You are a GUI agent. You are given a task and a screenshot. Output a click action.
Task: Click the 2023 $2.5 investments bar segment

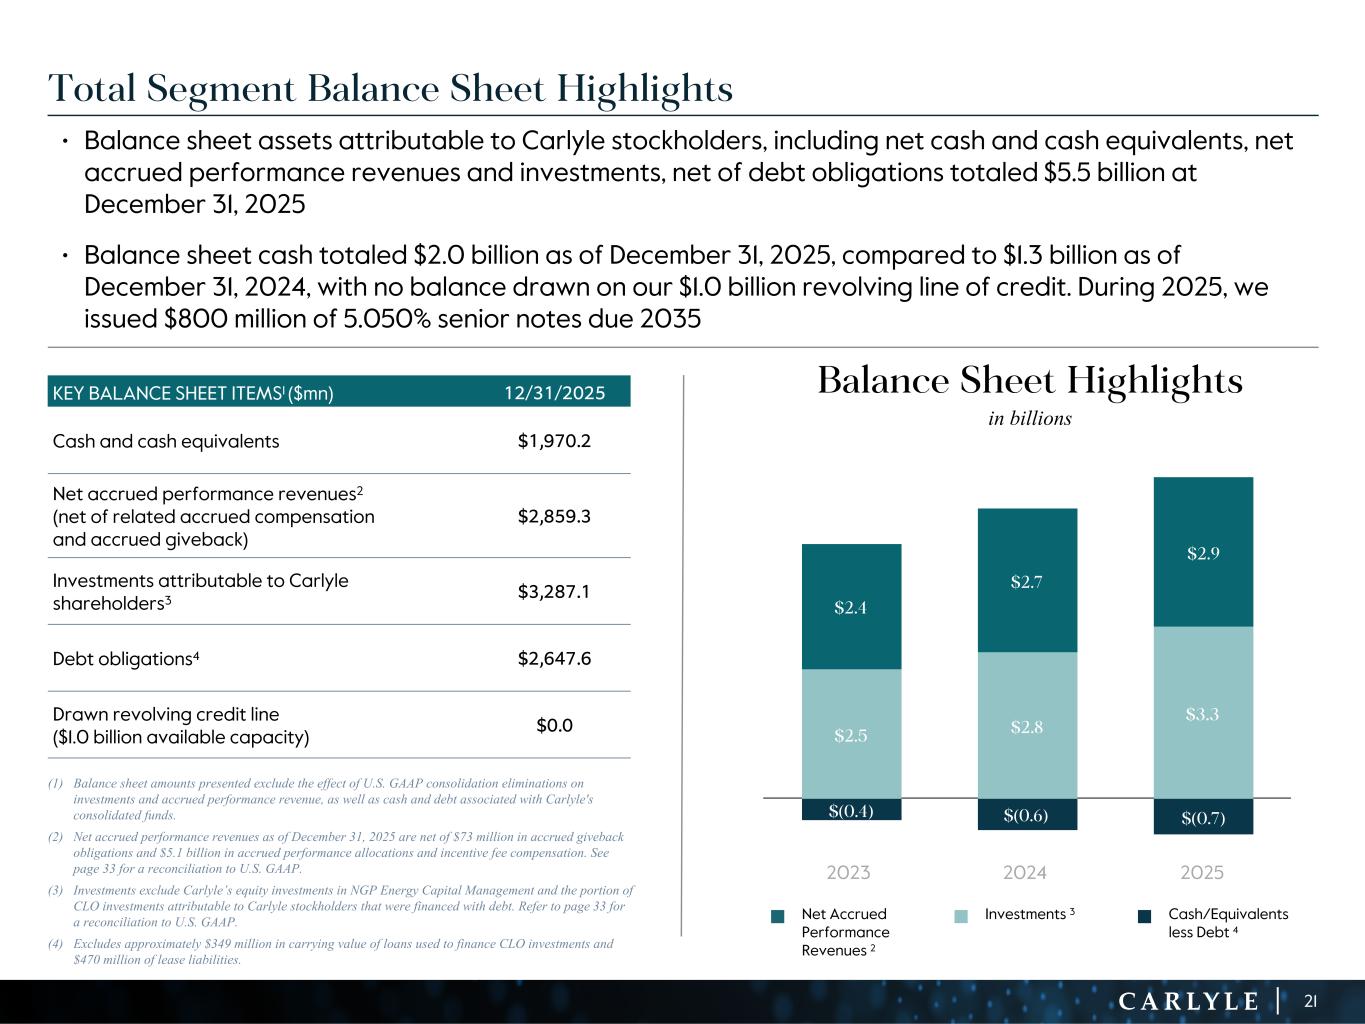(851, 734)
